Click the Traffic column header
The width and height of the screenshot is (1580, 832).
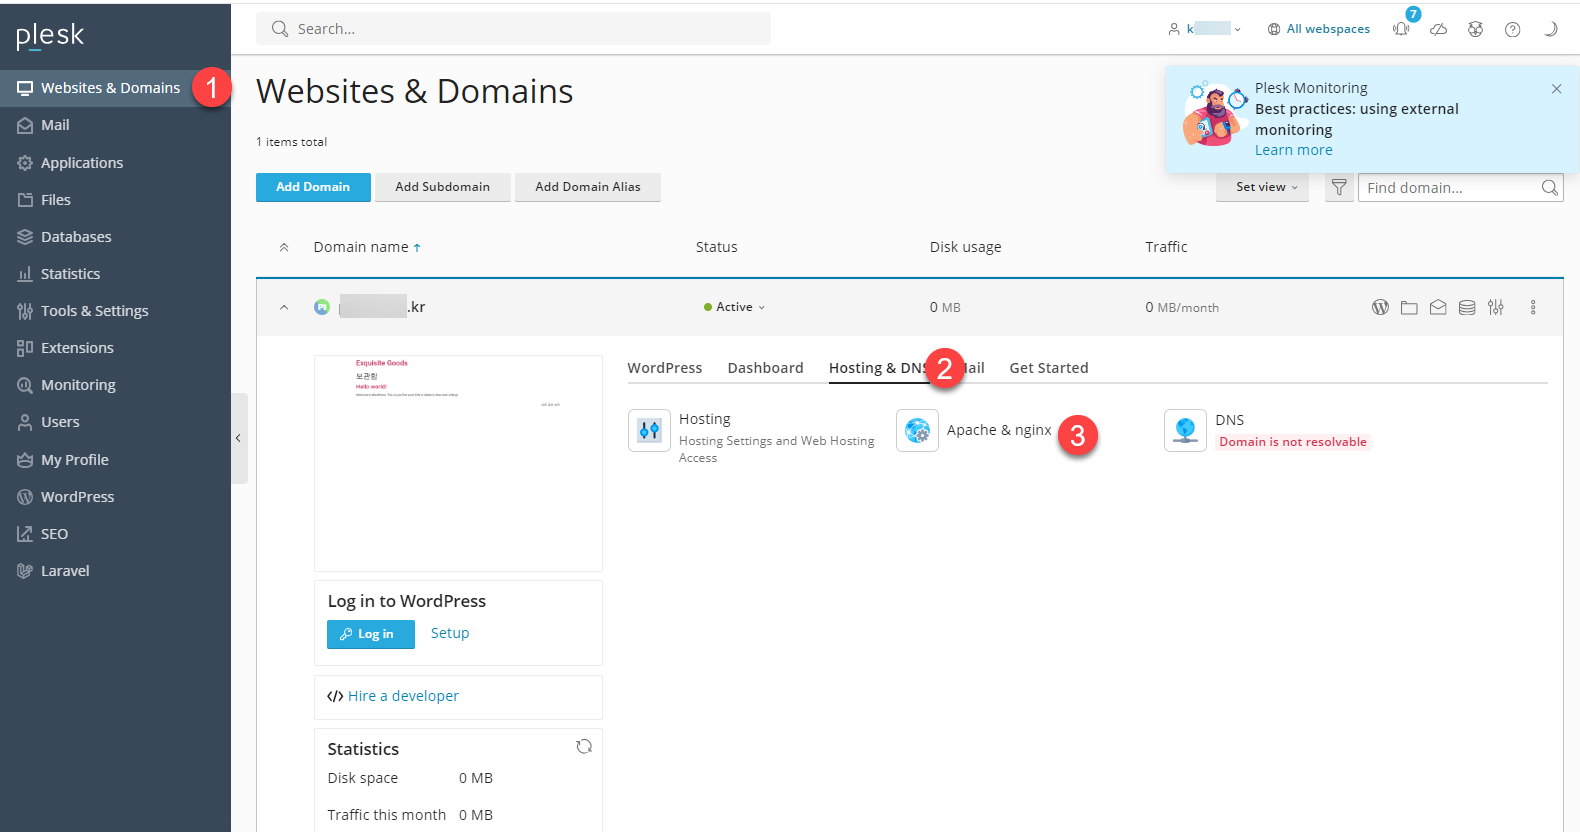point(1166,247)
